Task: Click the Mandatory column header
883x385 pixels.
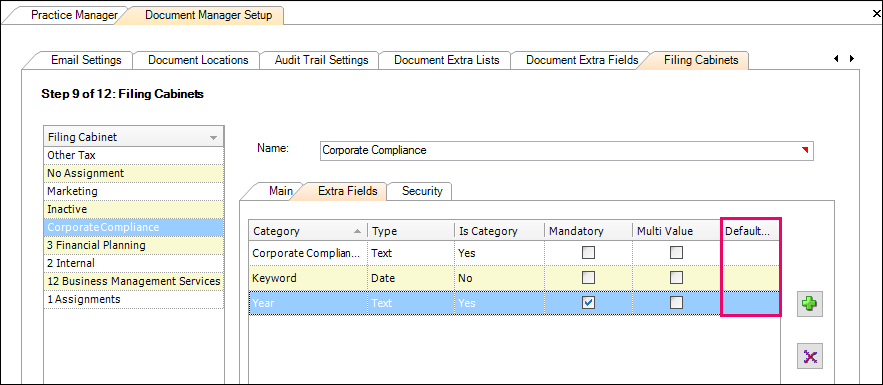Action: tap(588, 231)
